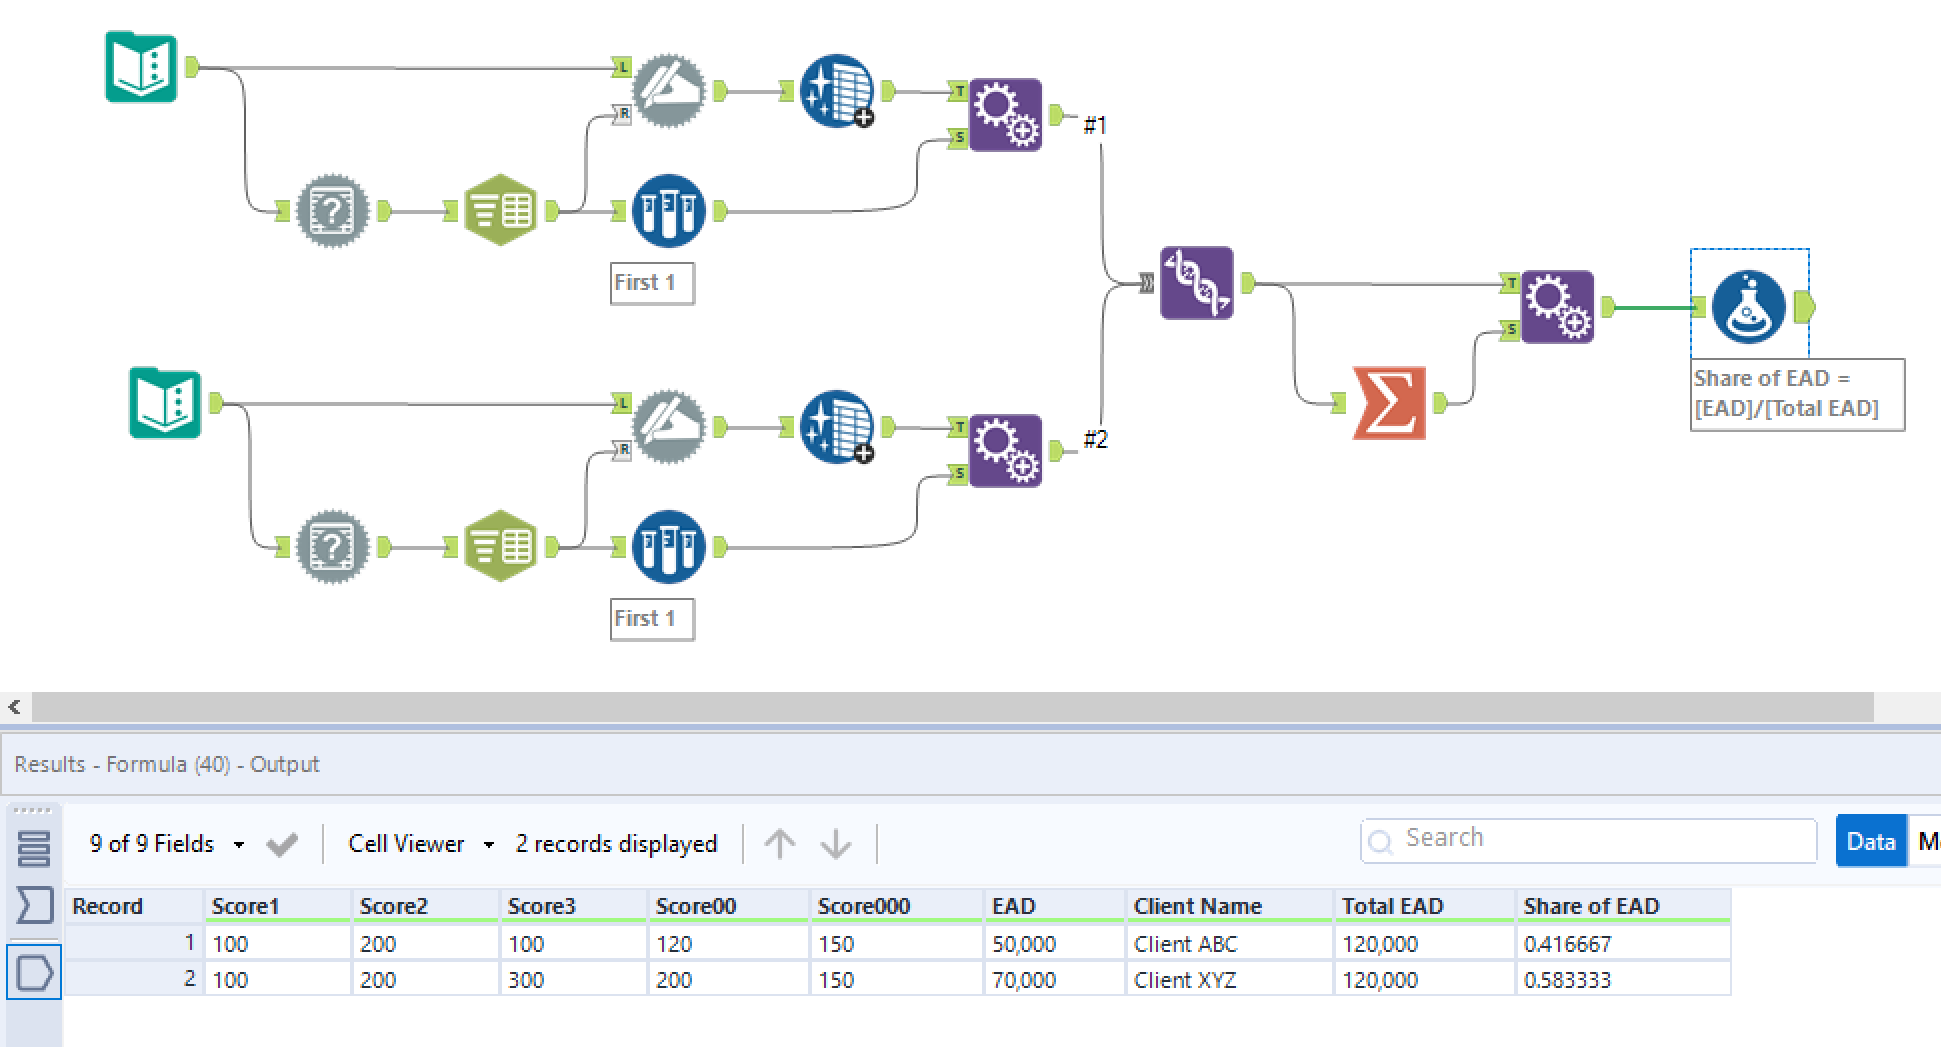
Task: Select the green Transpose tool upper branch
Action: coord(500,208)
